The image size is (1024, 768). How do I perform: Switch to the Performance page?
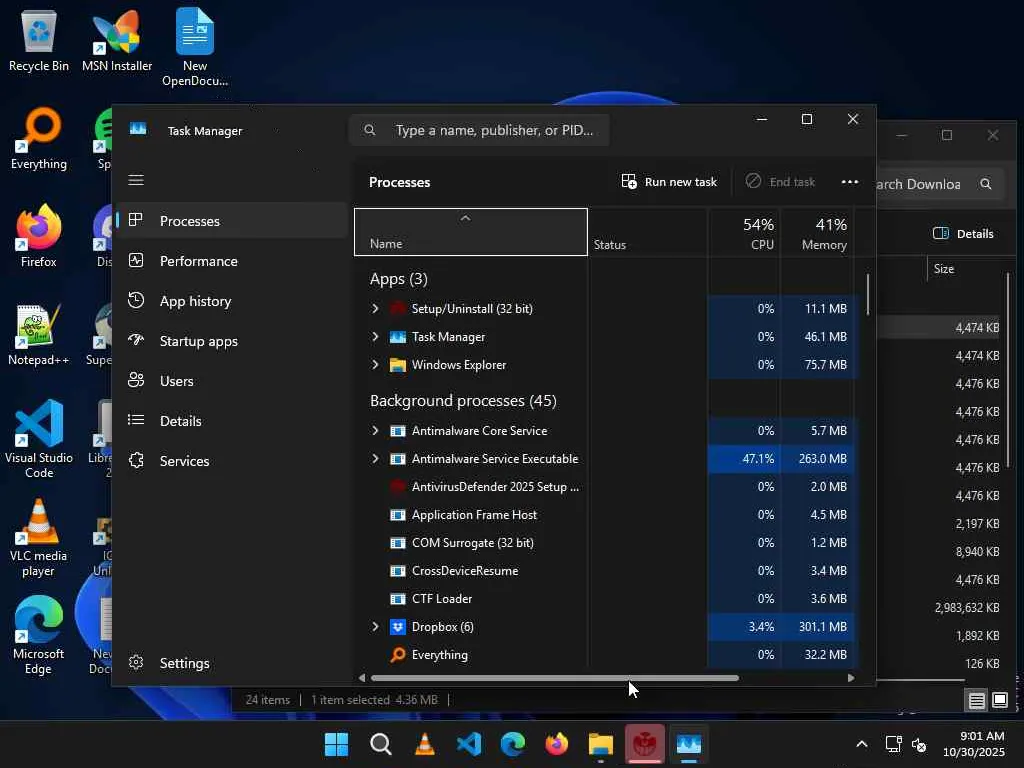coord(232,261)
